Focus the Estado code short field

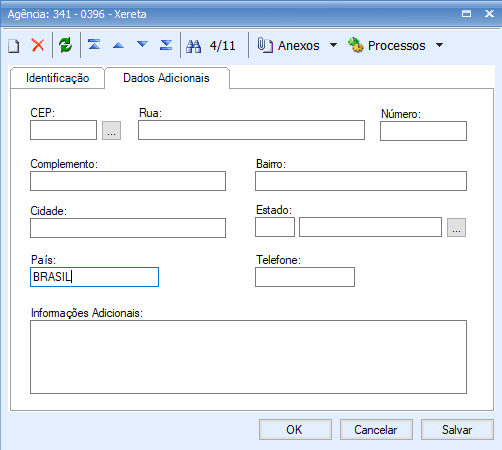pyautogui.click(x=275, y=227)
